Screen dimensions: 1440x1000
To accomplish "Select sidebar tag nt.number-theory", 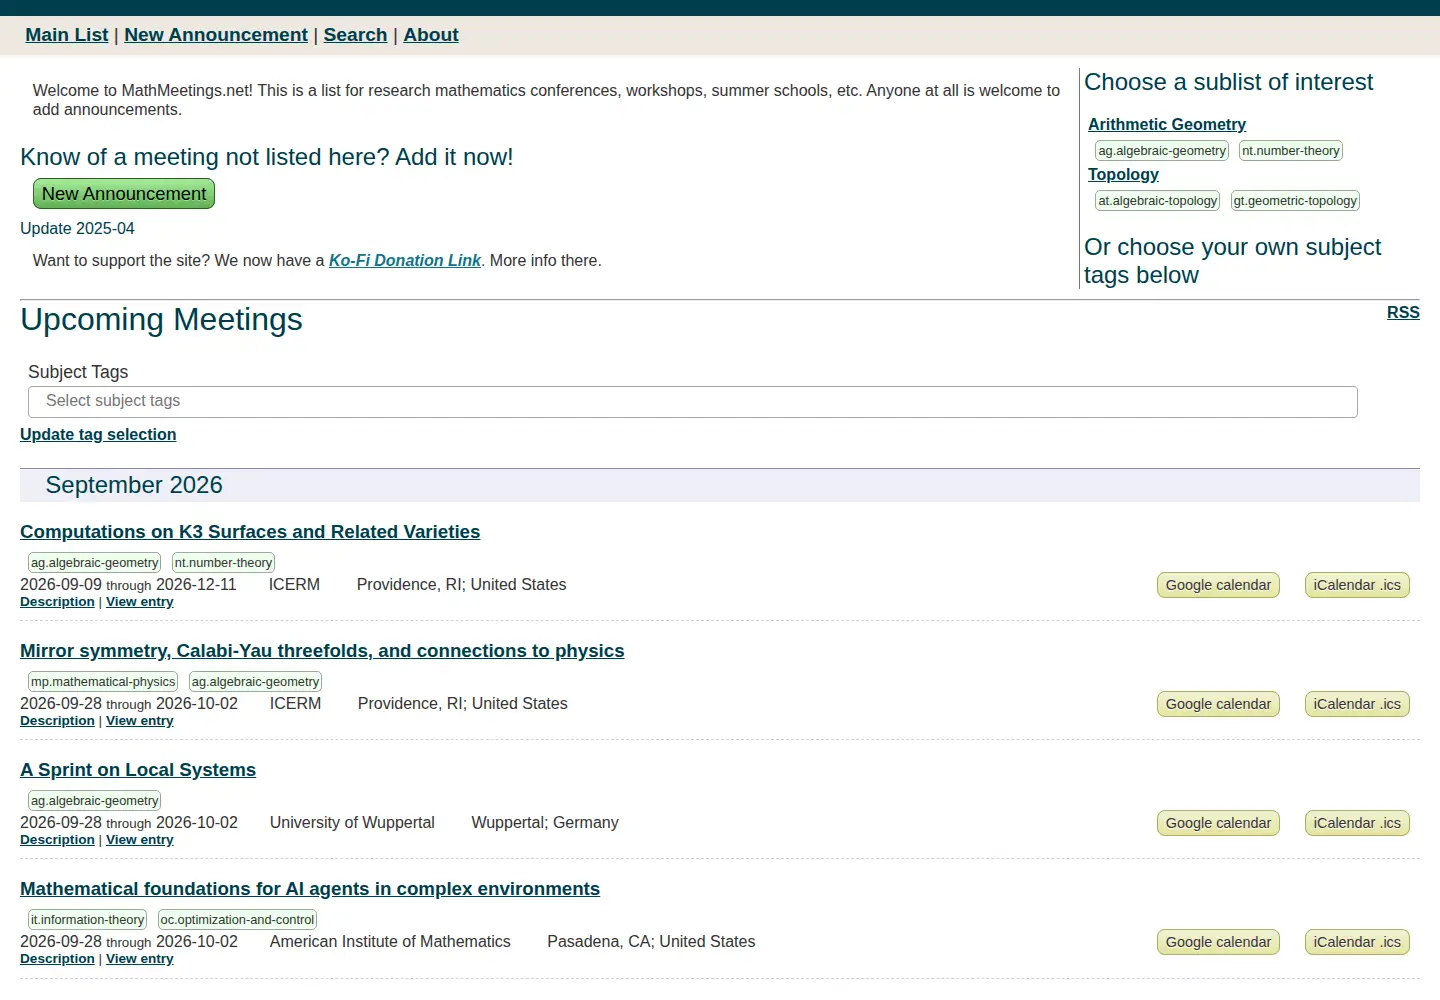I will click(1291, 151).
